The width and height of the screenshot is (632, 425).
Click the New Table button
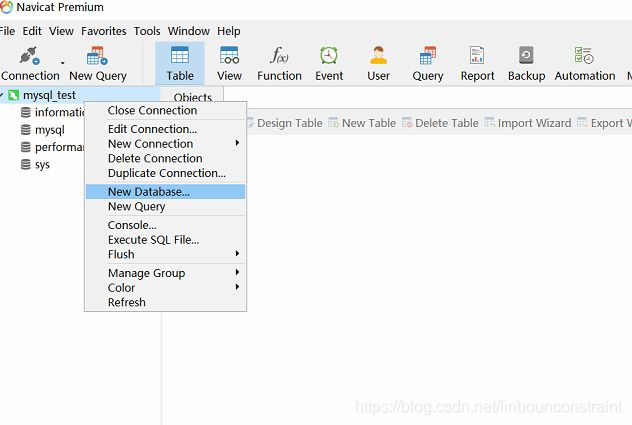[x=362, y=123]
